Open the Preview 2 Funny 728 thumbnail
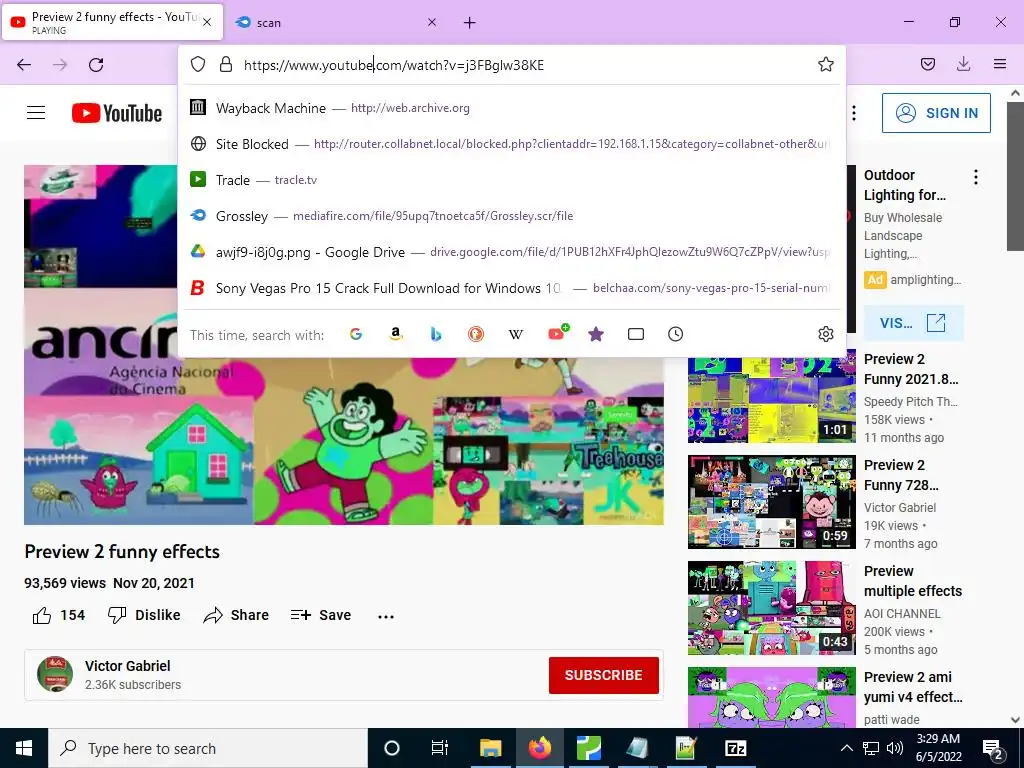This screenshot has width=1024, height=768. [x=772, y=502]
